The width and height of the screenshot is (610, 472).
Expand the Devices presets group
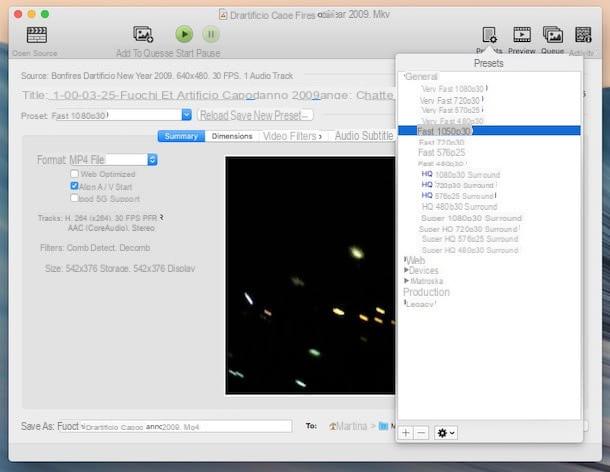click(x=406, y=270)
